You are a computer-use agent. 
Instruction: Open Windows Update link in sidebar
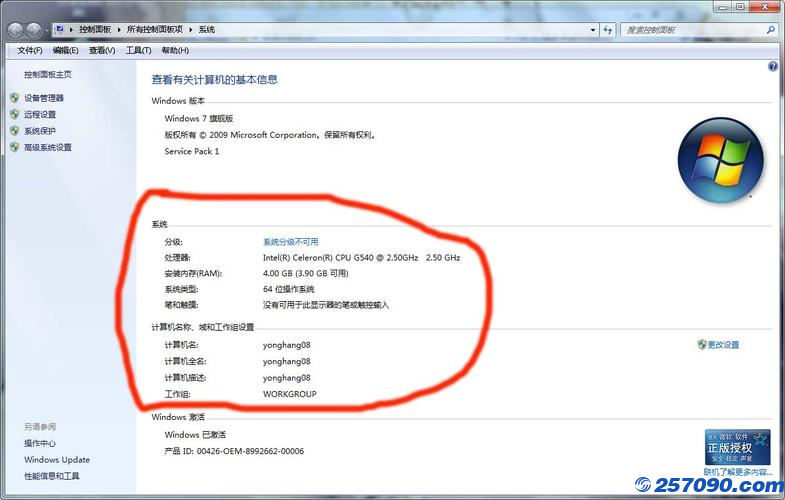[x=57, y=459]
